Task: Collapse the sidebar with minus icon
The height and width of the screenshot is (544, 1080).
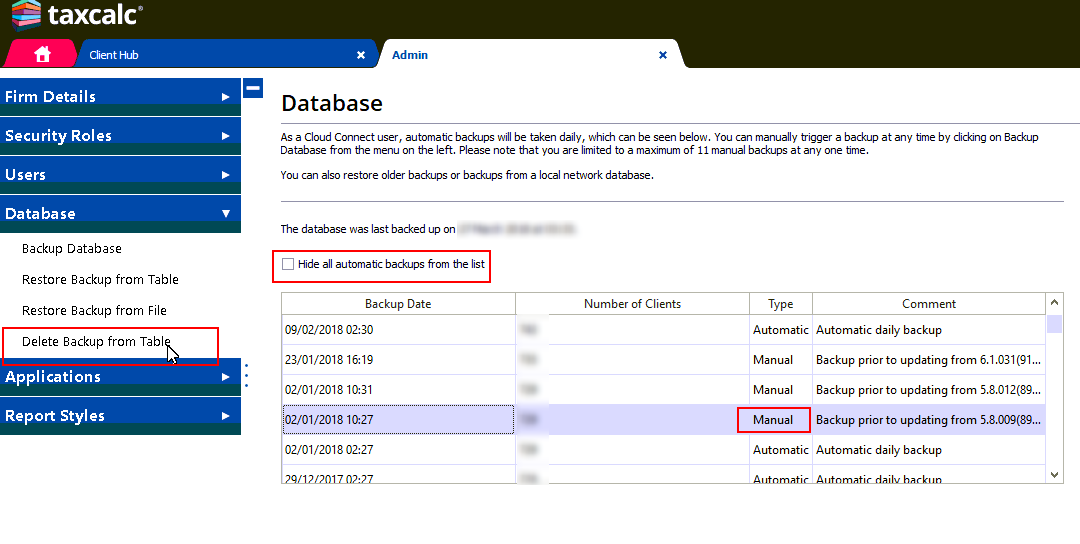Action: (253, 88)
